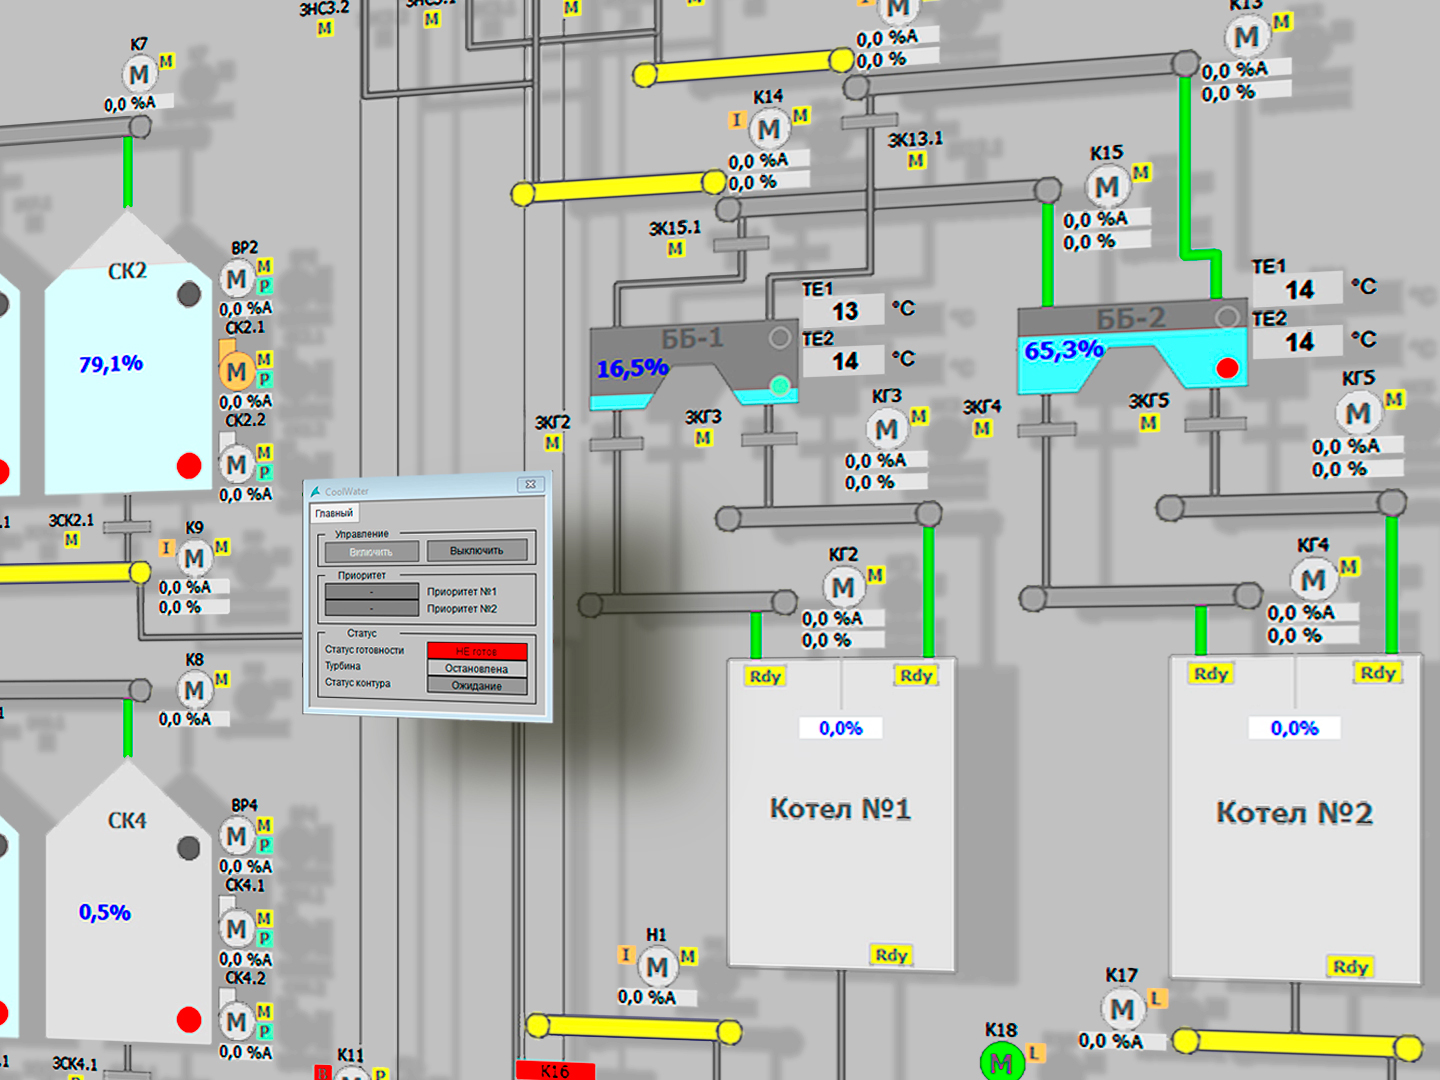Toggle the I interlock badge on К14
This screenshot has height=1080, width=1440.
click(737, 120)
